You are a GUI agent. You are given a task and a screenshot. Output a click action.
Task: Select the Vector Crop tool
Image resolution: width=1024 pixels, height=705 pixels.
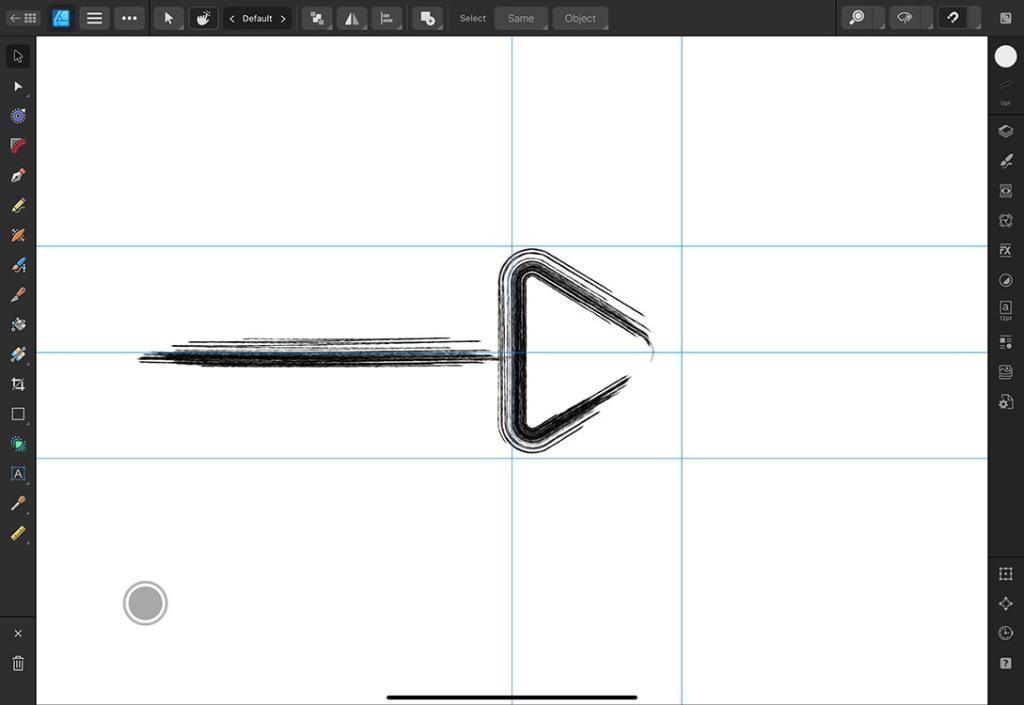click(x=18, y=384)
